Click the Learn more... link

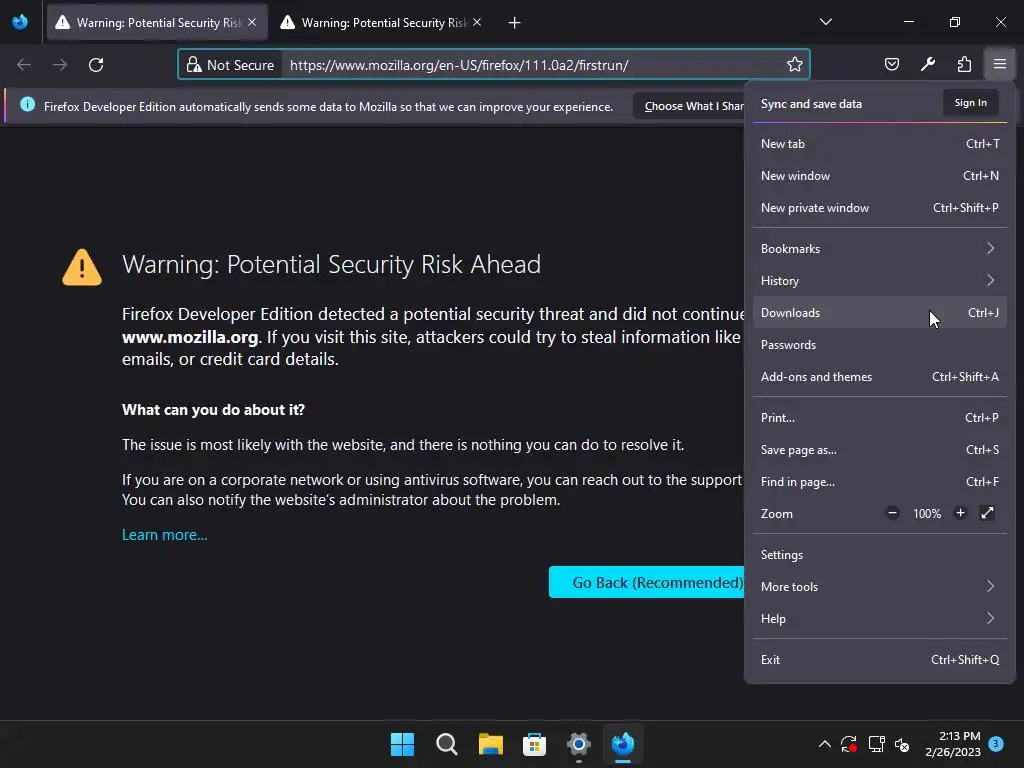165,535
